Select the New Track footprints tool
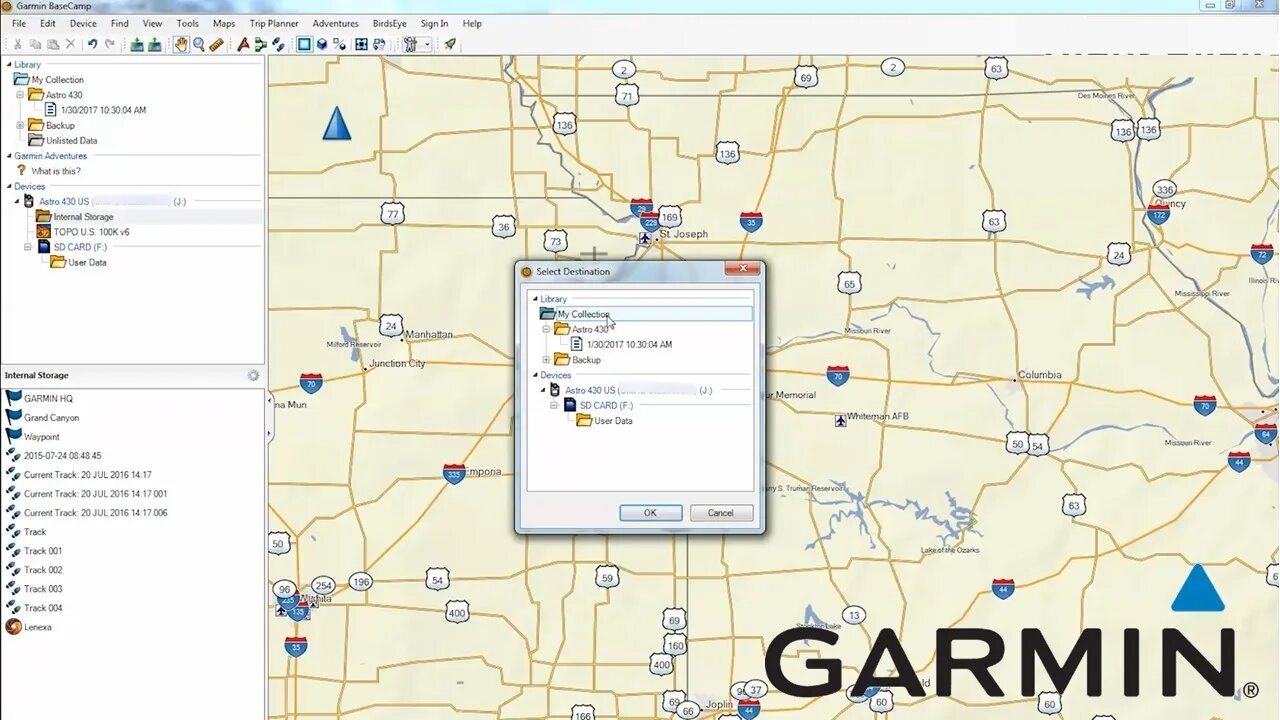1280x720 pixels. [x=278, y=44]
